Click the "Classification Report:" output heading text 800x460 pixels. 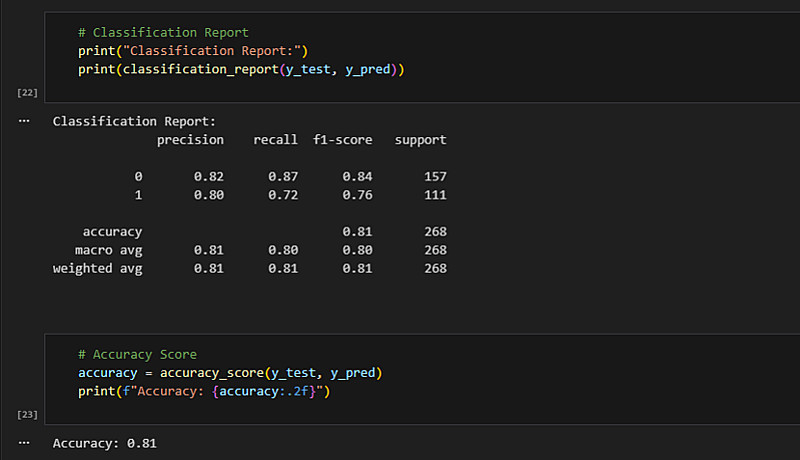click(x=134, y=121)
